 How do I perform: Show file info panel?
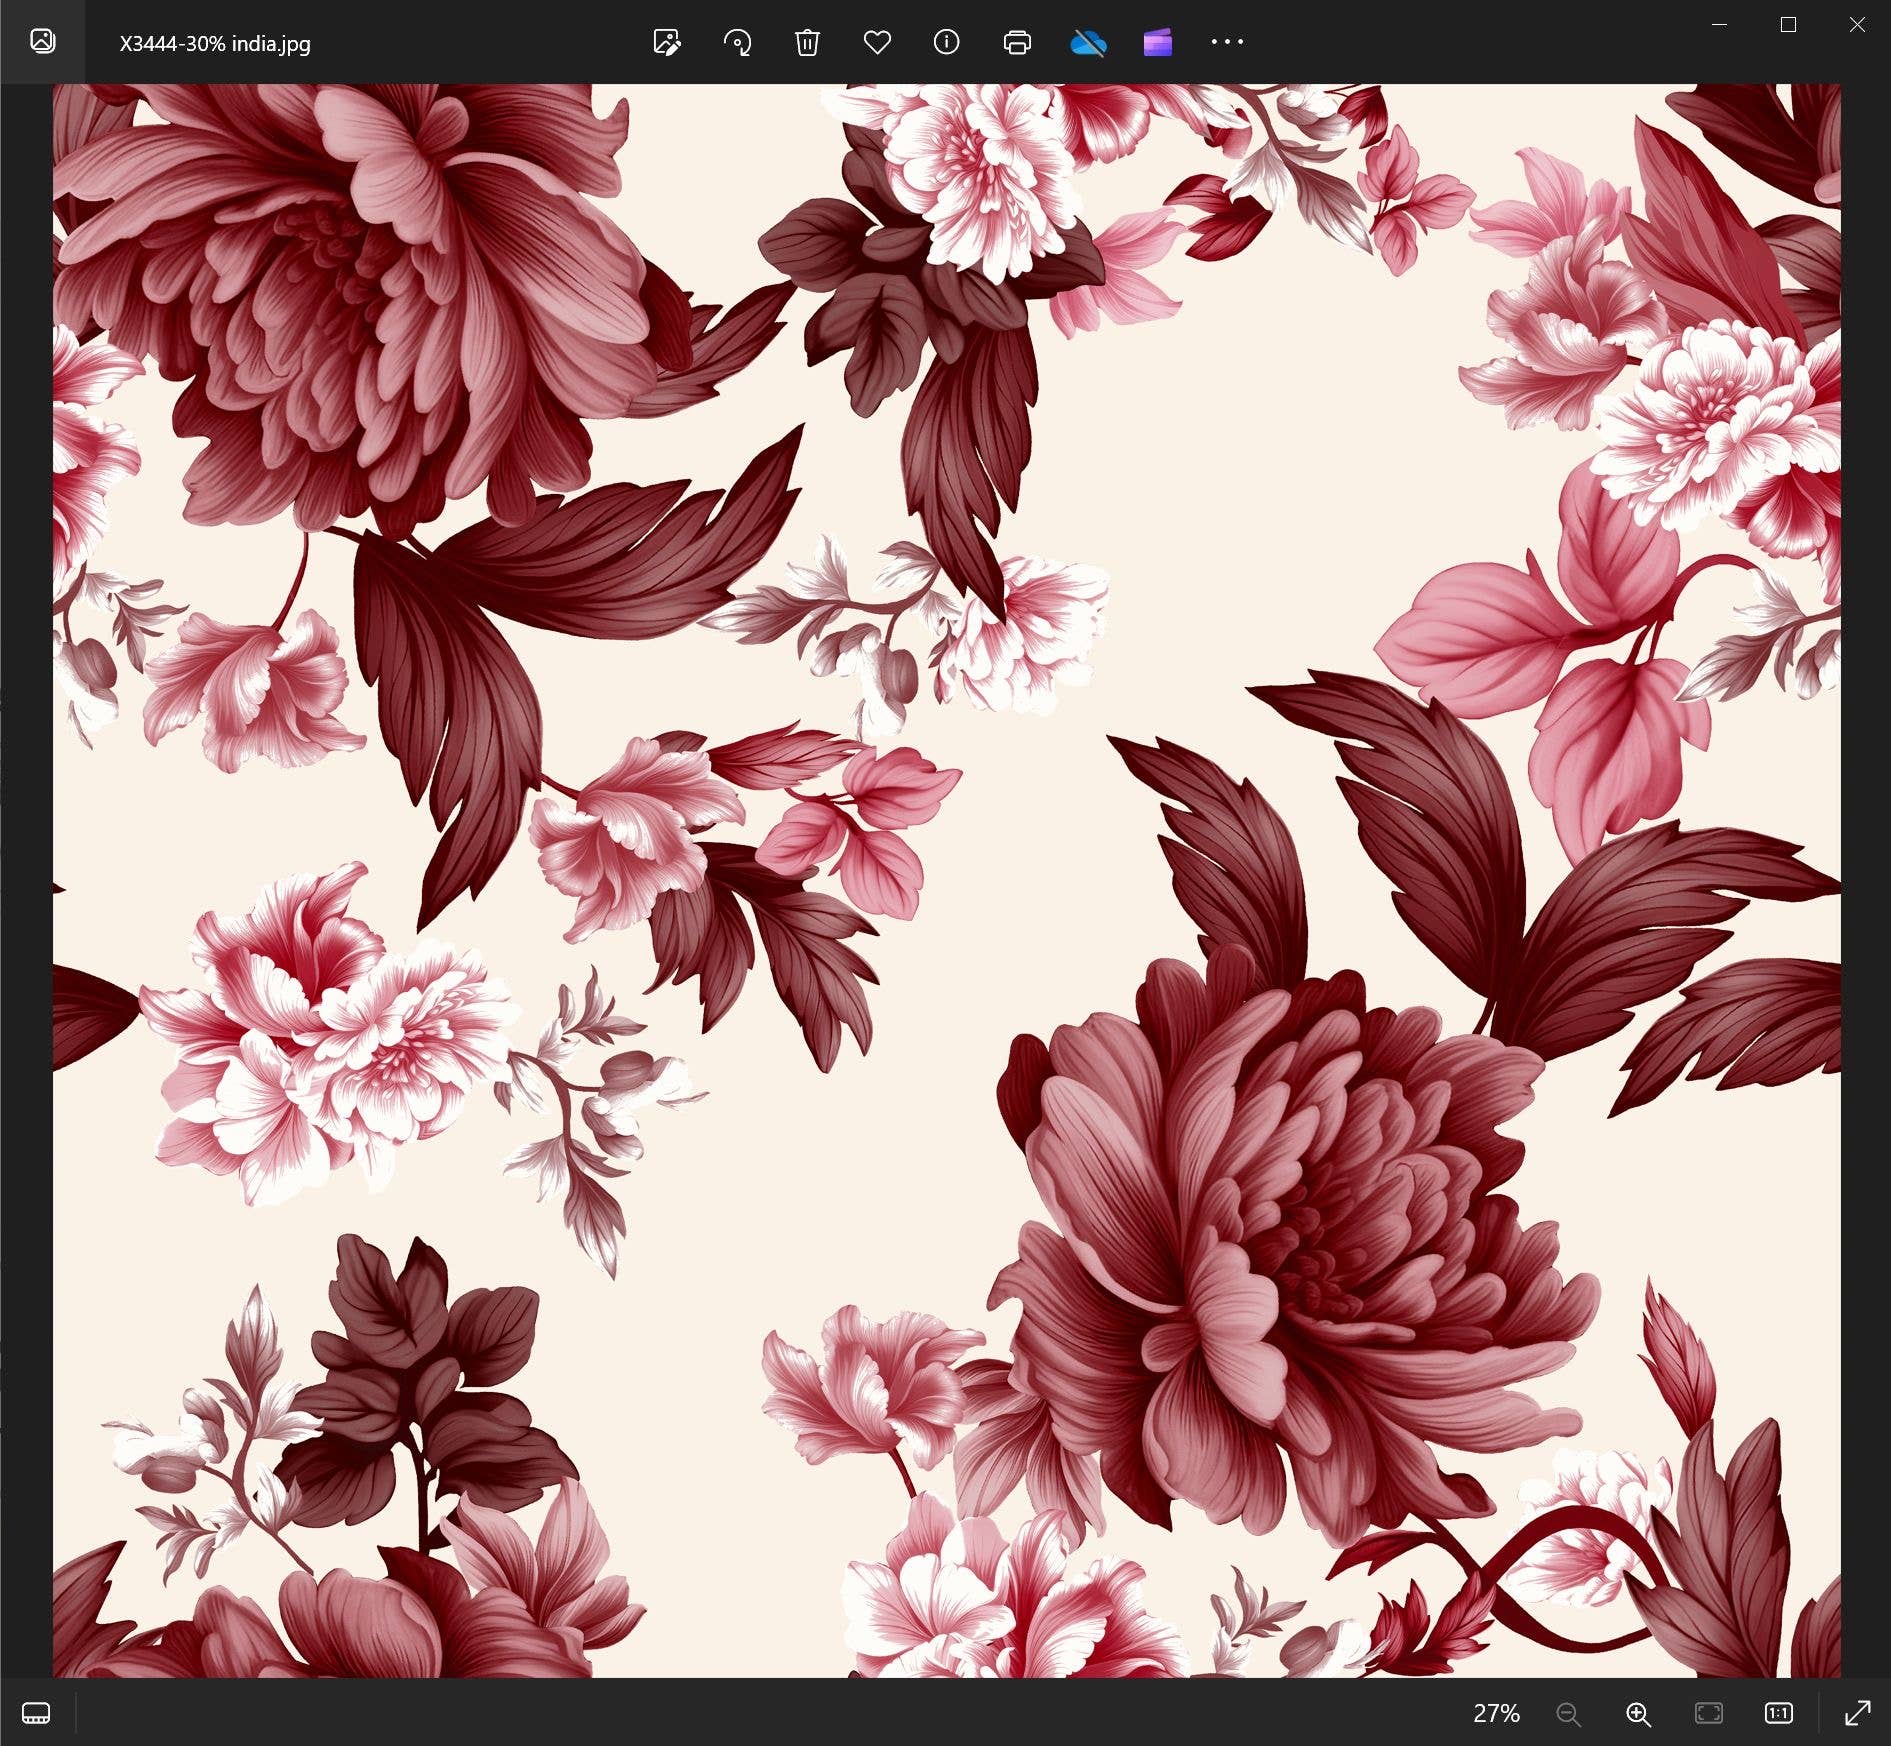click(x=946, y=42)
